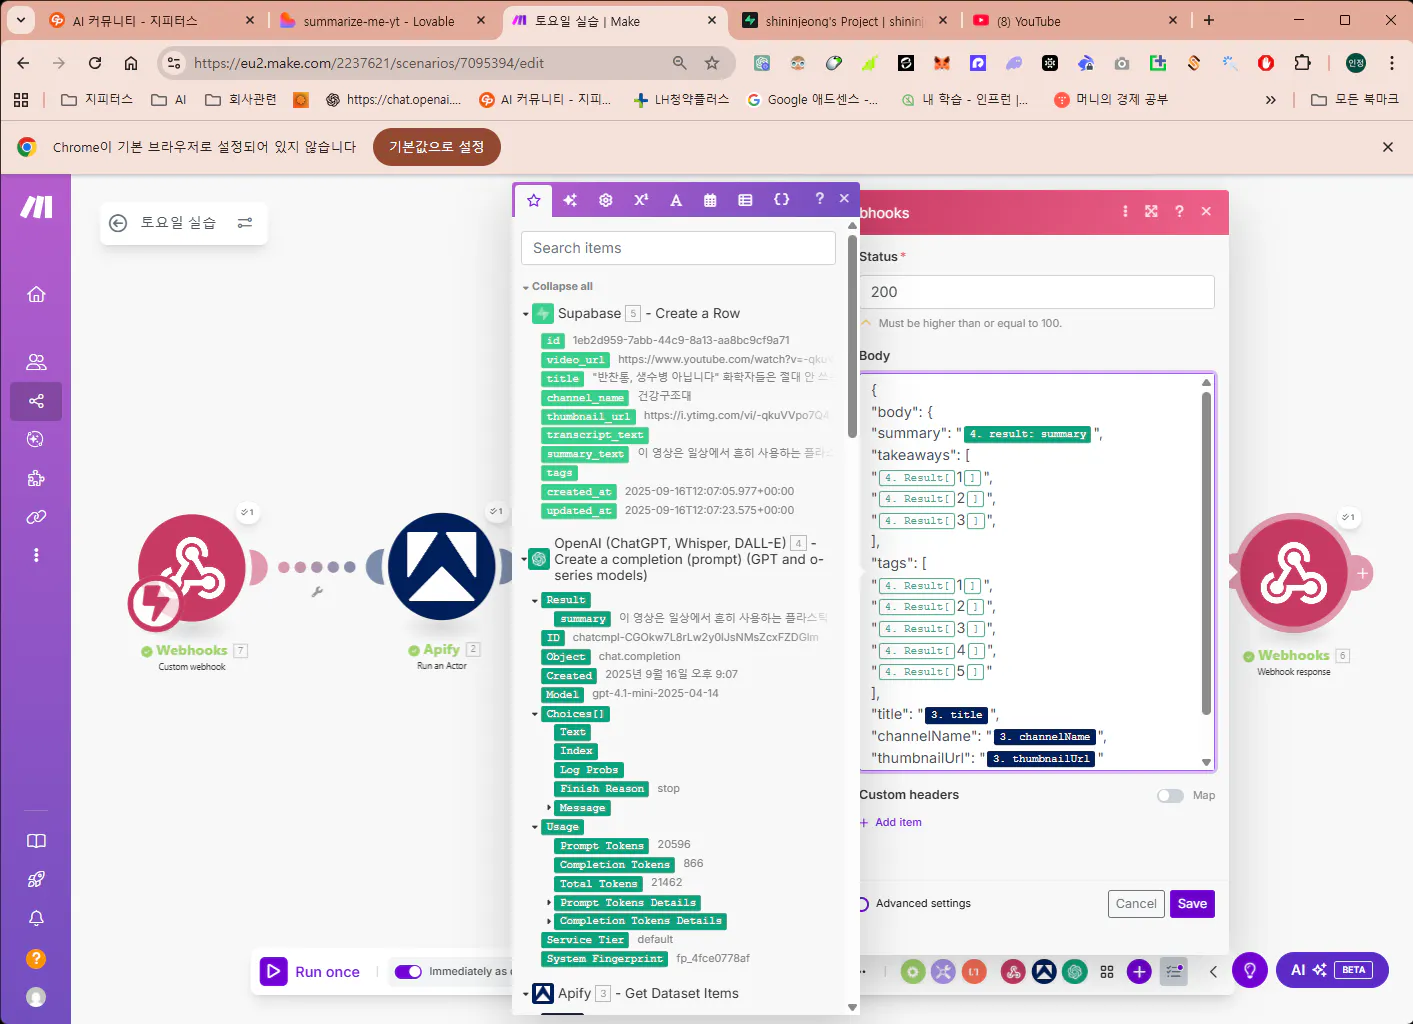
Task: Toggle the Immediately scheduling switch
Action: (408, 972)
